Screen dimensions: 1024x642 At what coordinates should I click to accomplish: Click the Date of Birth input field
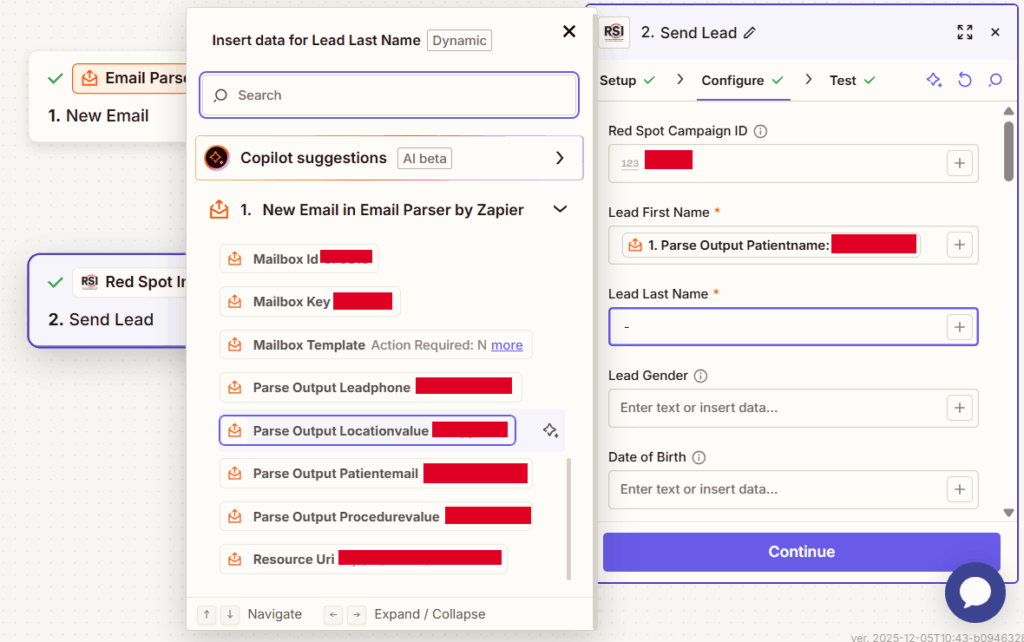click(775, 490)
